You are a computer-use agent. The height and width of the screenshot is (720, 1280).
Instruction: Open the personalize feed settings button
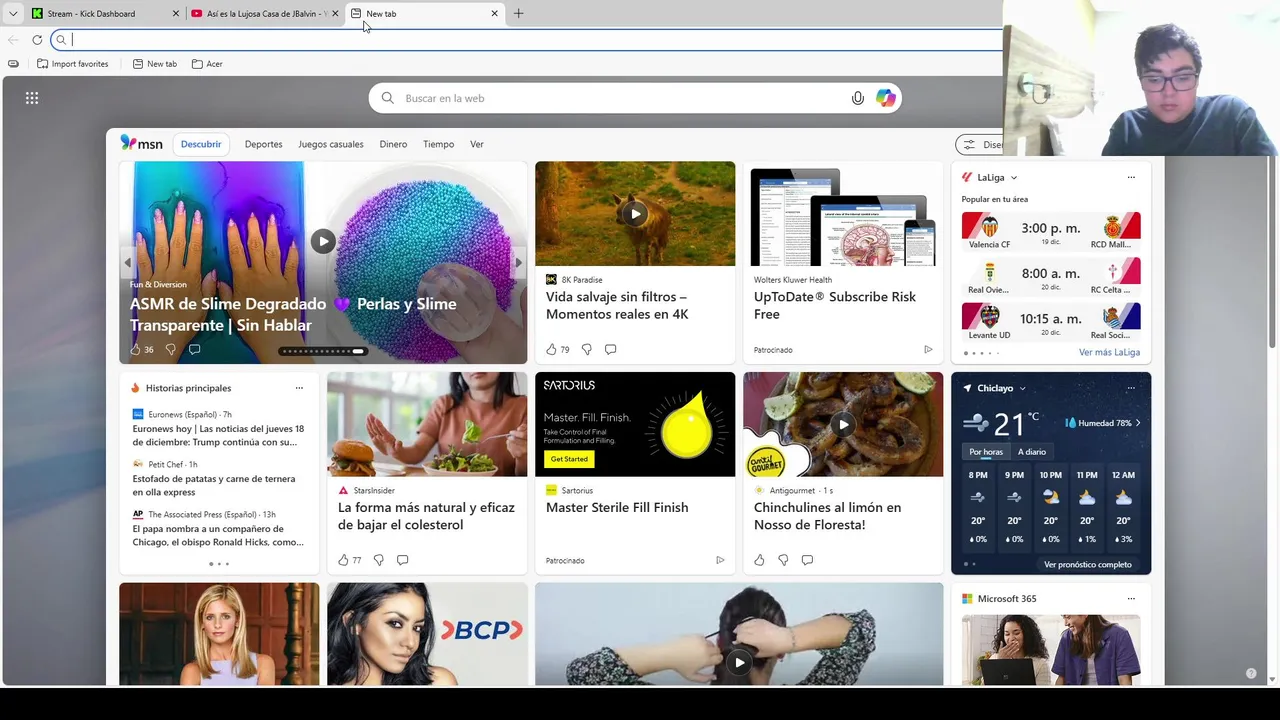(979, 145)
